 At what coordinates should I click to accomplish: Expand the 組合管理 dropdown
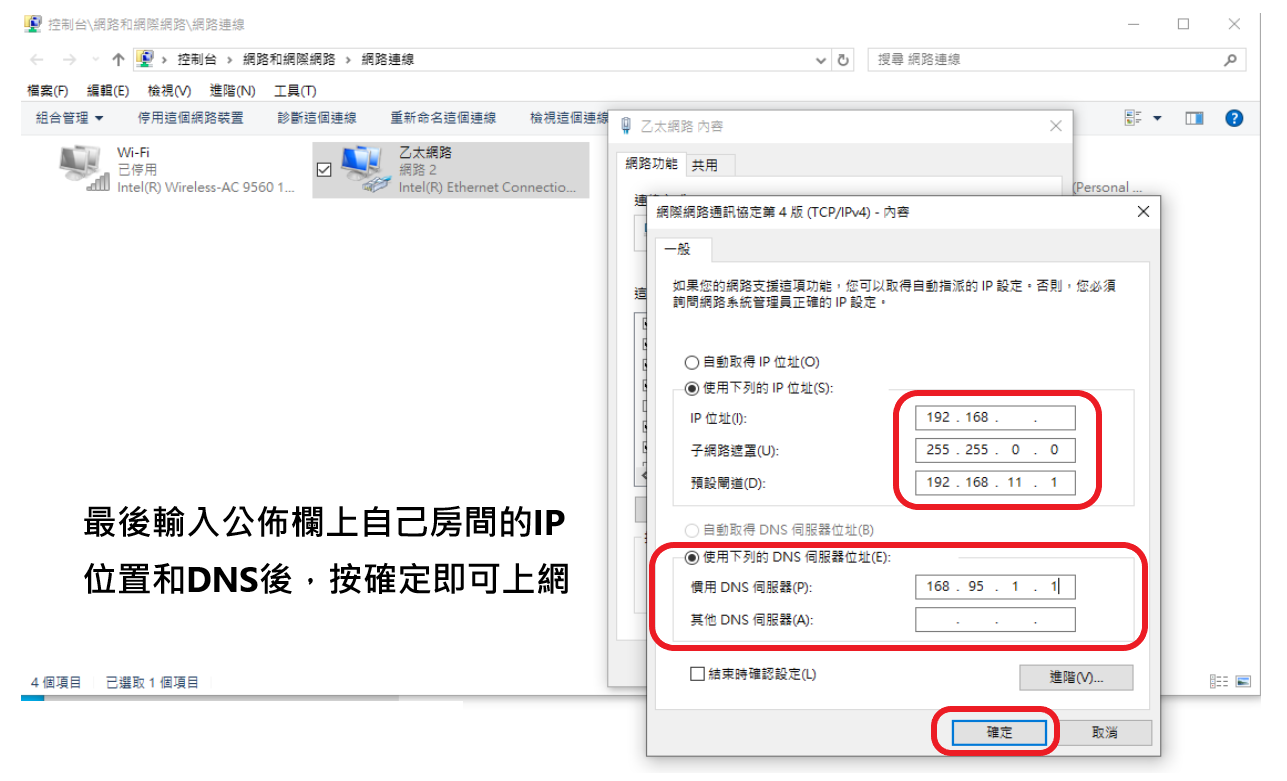[x=69, y=118]
